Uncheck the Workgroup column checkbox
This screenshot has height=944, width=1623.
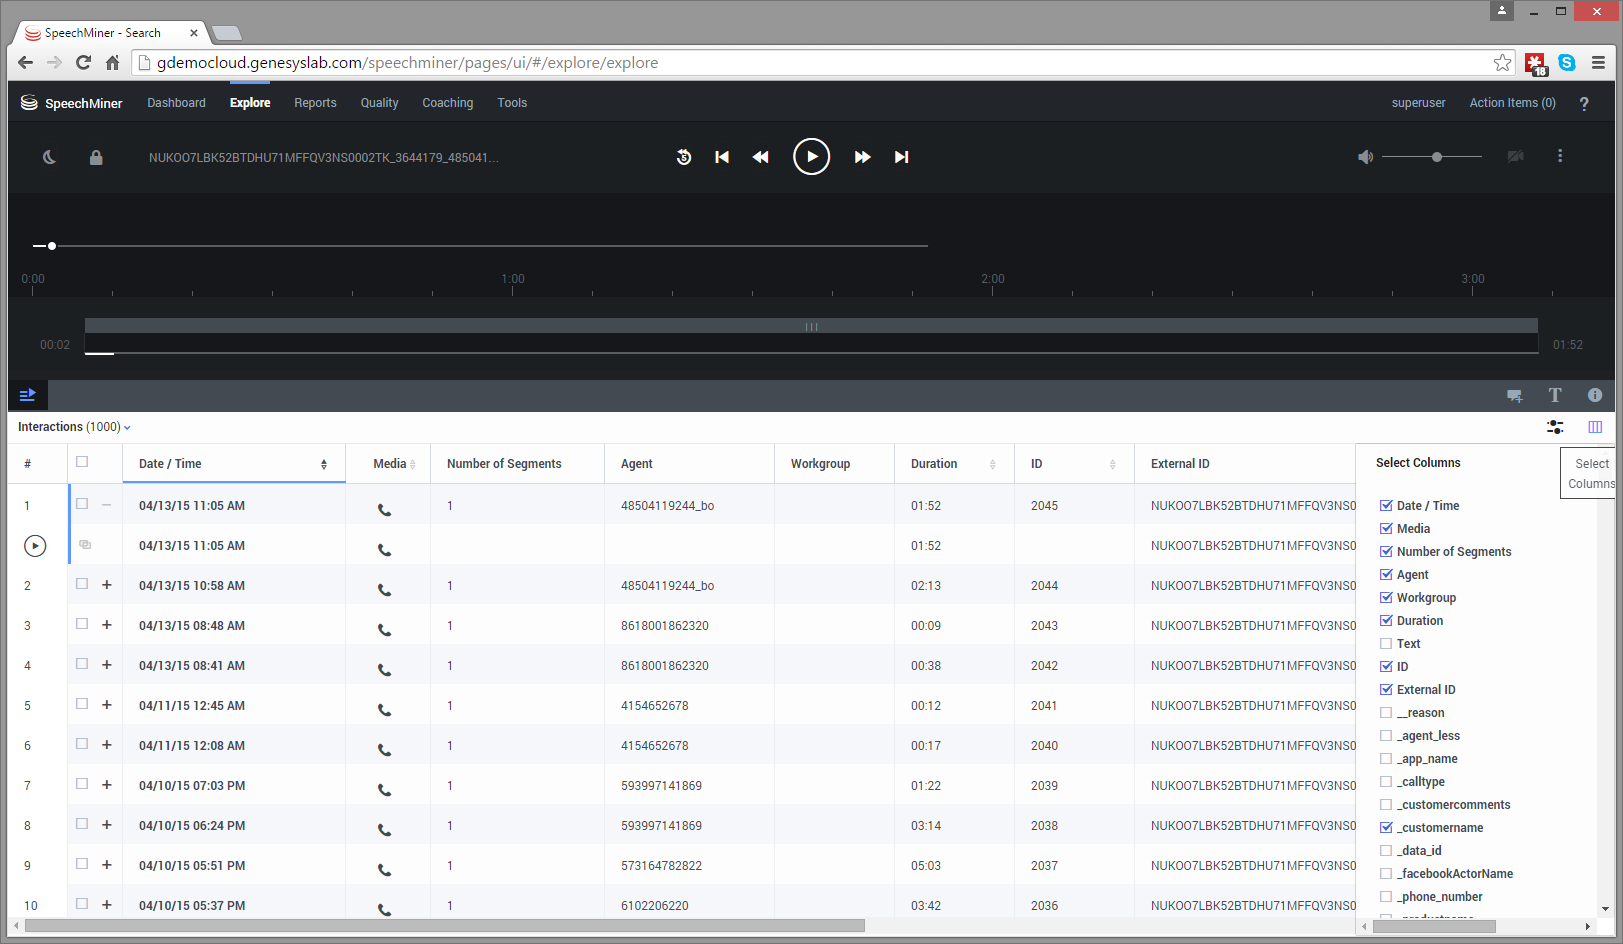[x=1386, y=598]
